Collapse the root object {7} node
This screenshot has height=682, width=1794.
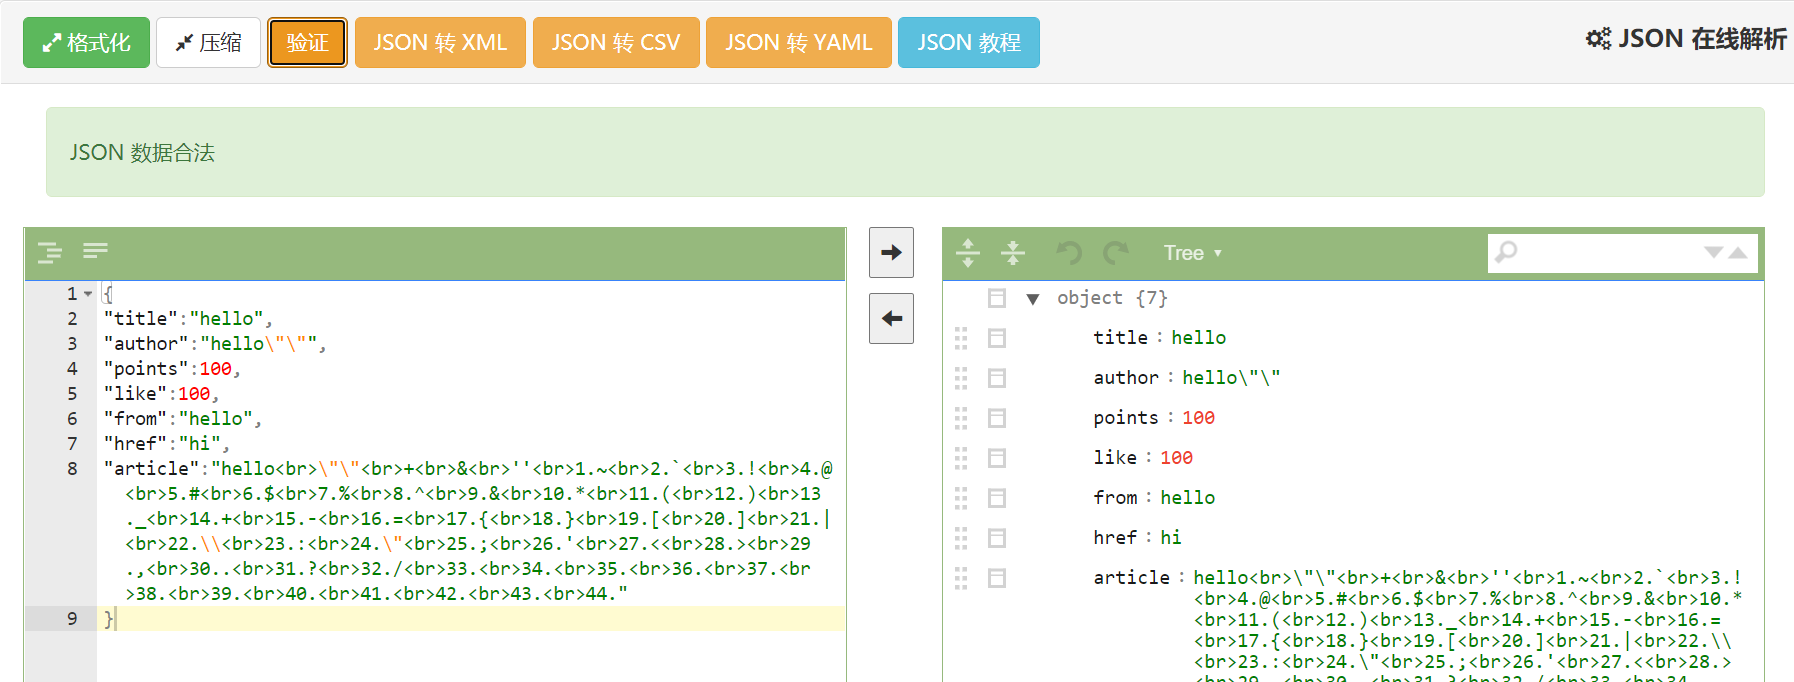(x=1033, y=298)
